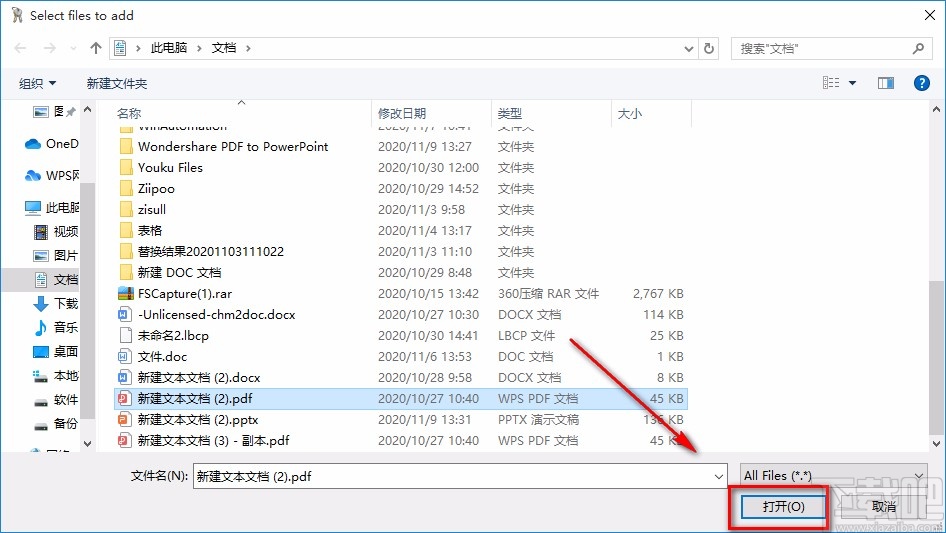The image size is (946, 533).
Task: Click the navigation pane scroll-up arrow
Action: point(87,109)
